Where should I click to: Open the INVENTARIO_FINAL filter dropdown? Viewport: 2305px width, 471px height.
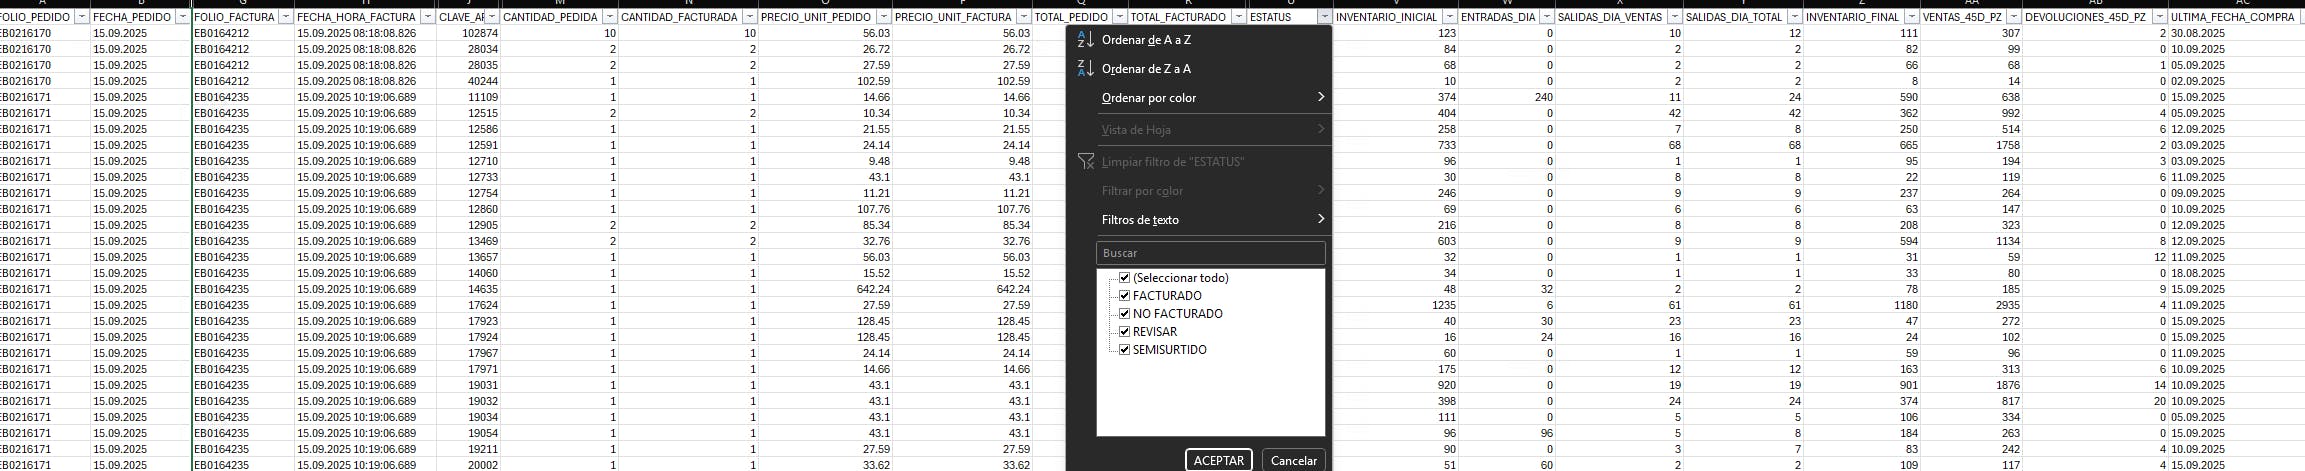(x=1911, y=17)
